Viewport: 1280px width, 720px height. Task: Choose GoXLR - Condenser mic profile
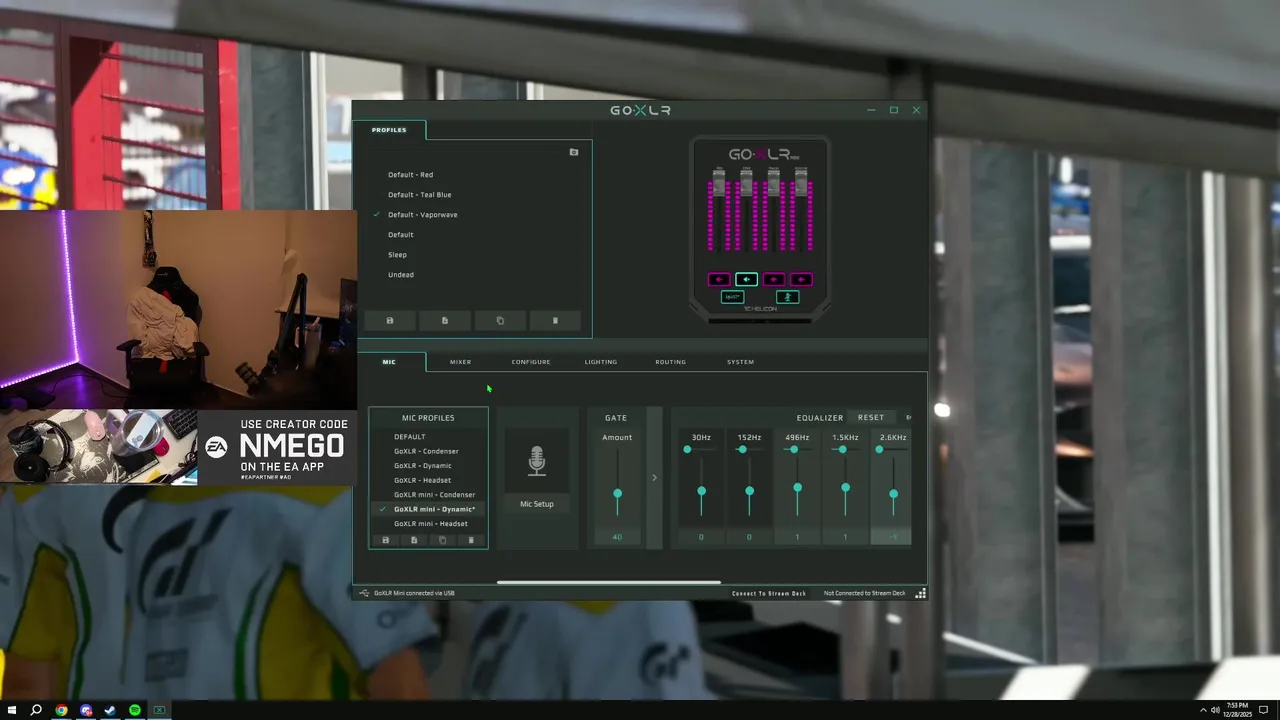coord(427,451)
